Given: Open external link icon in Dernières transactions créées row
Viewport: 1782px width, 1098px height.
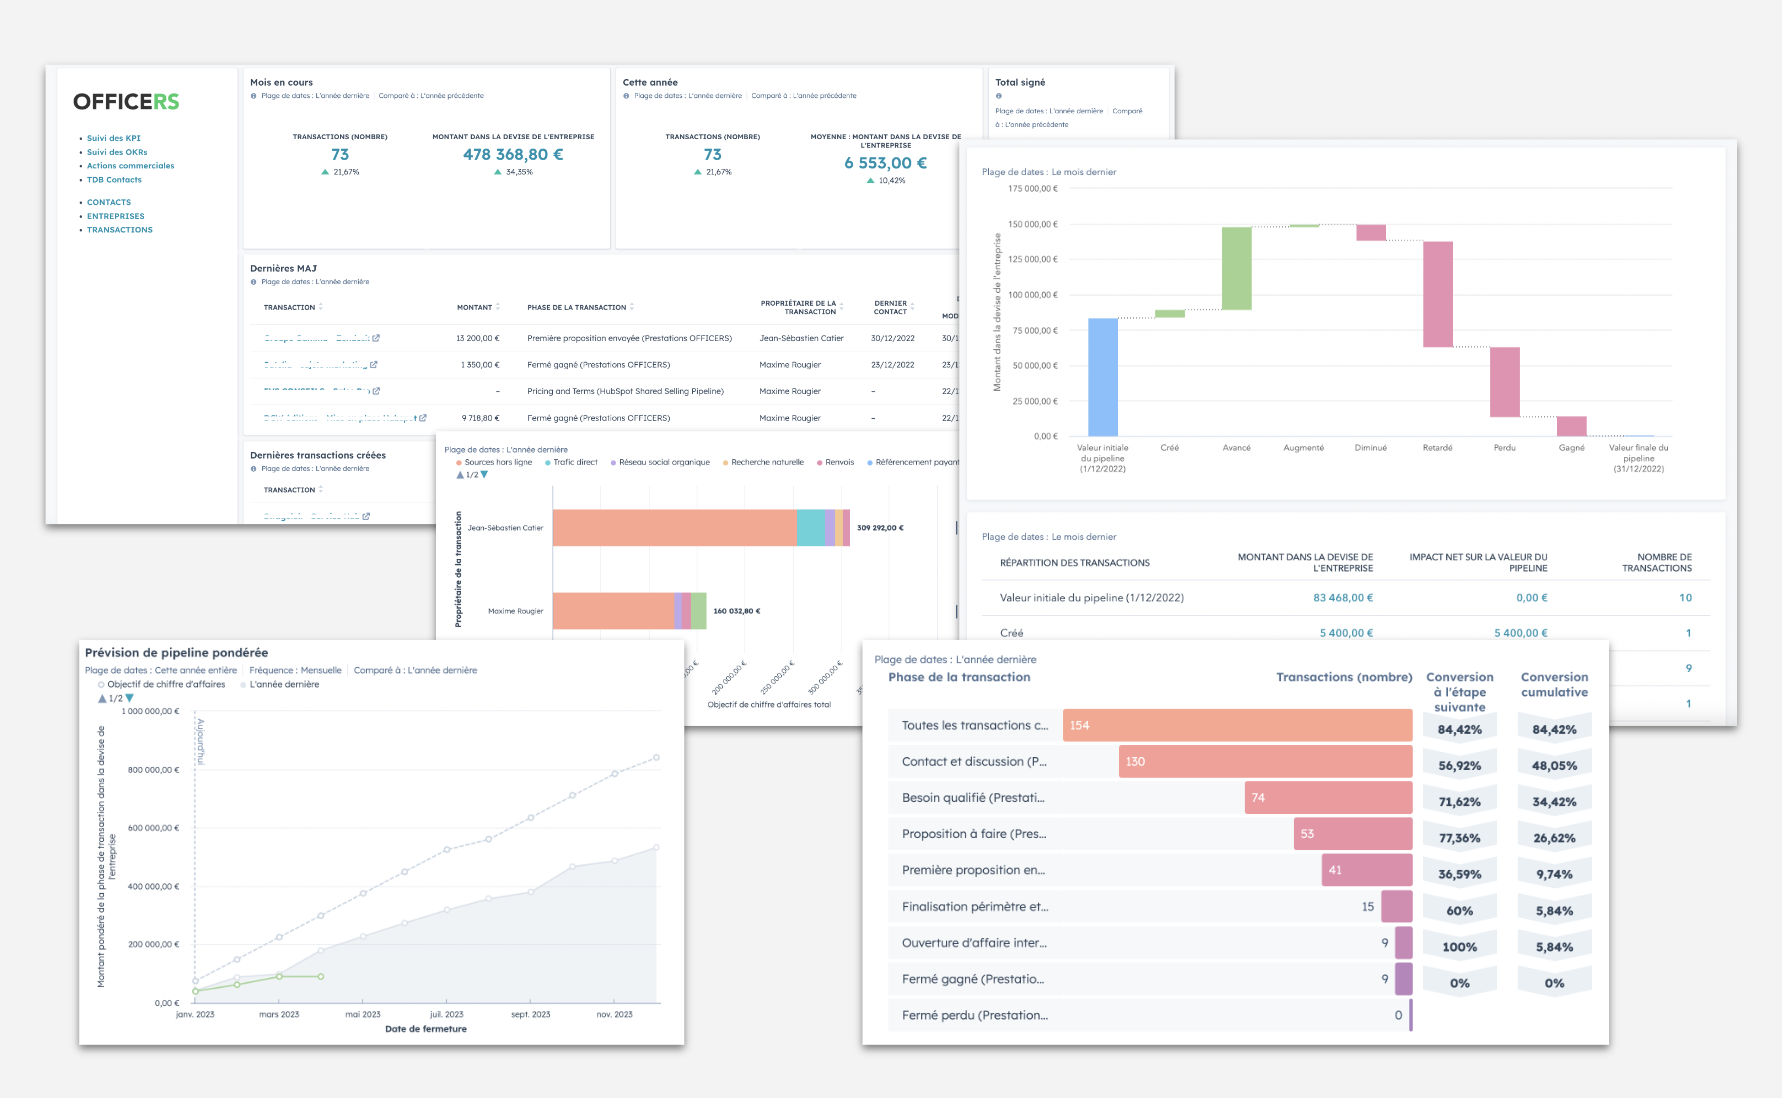Looking at the screenshot, I should (366, 516).
